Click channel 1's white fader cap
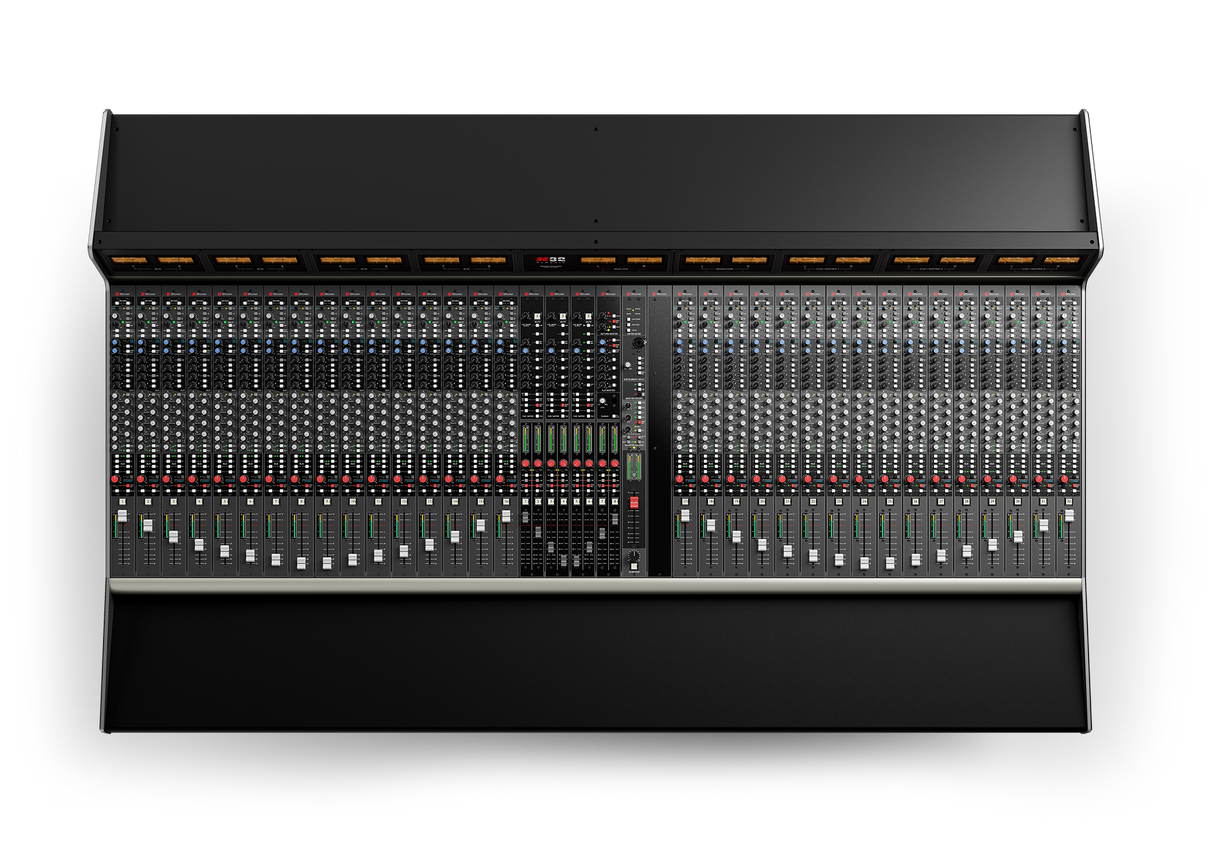Viewport: 1214px width, 850px height. coord(121,513)
